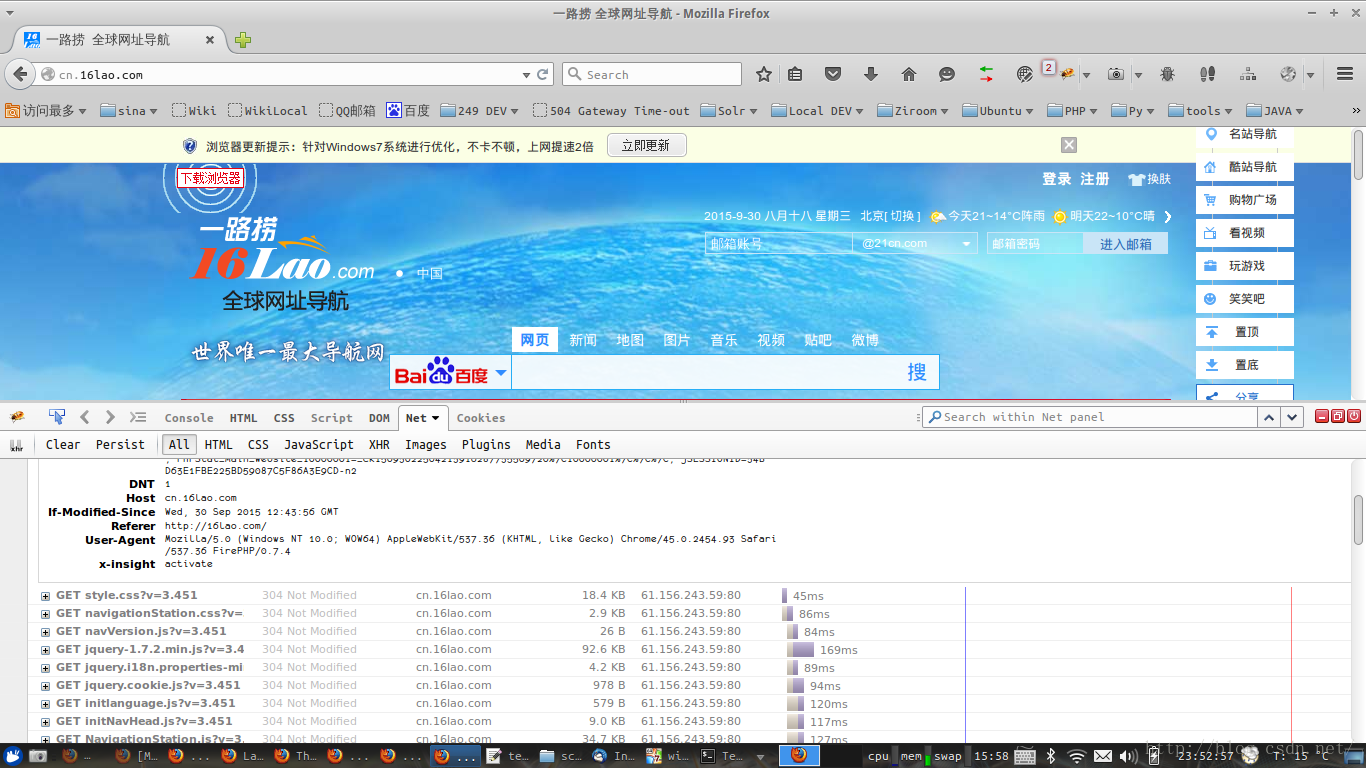Viewport: 1366px width, 768px height.
Task: Filter the Net panel by CSS requests
Action: [x=258, y=445]
